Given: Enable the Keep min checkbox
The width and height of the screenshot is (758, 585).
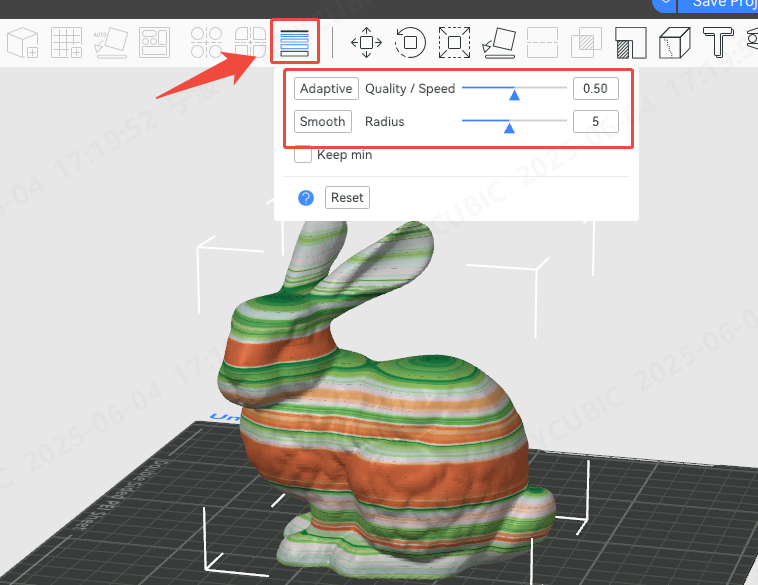Looking at the screenshot, I should click(x=303, y=155).
